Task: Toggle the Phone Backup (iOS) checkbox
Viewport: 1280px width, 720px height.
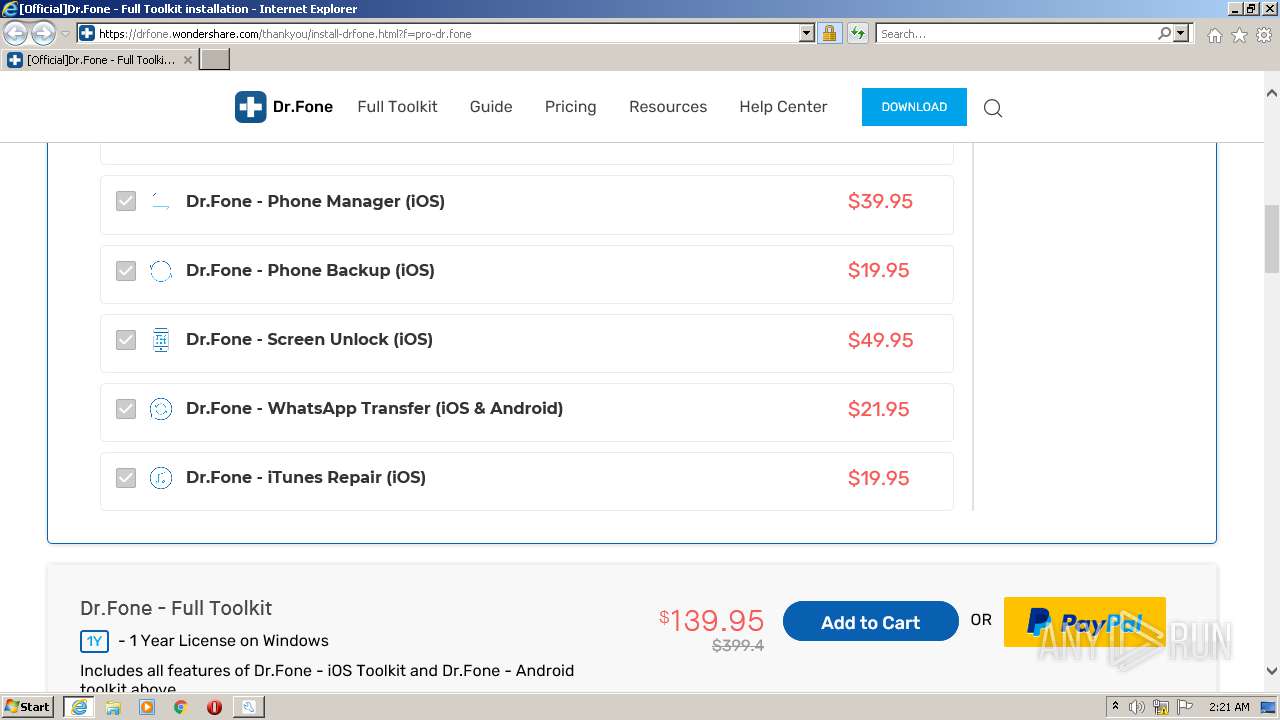Action: coord(125,271)
